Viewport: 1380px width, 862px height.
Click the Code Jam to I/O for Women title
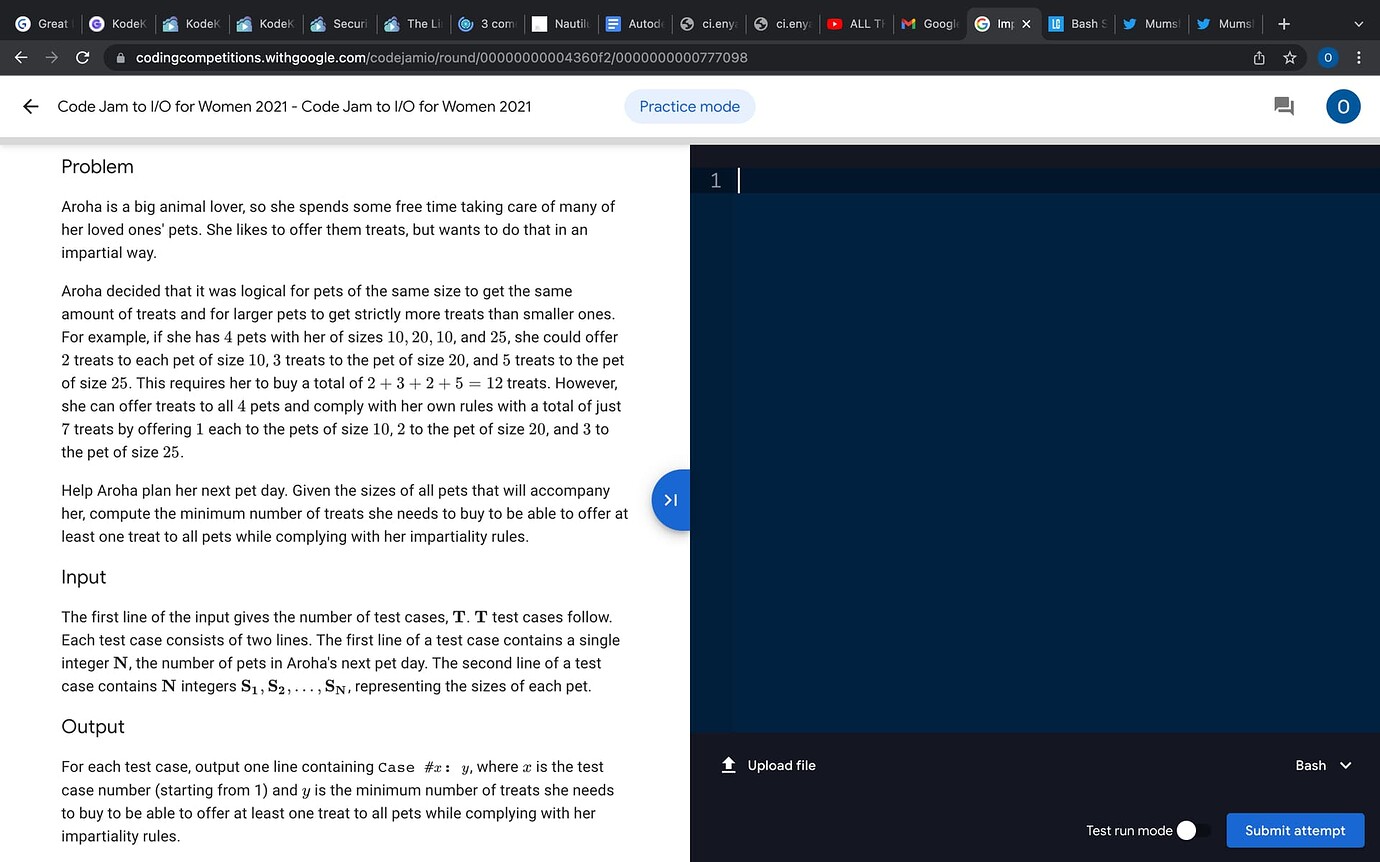pos(294,106)
